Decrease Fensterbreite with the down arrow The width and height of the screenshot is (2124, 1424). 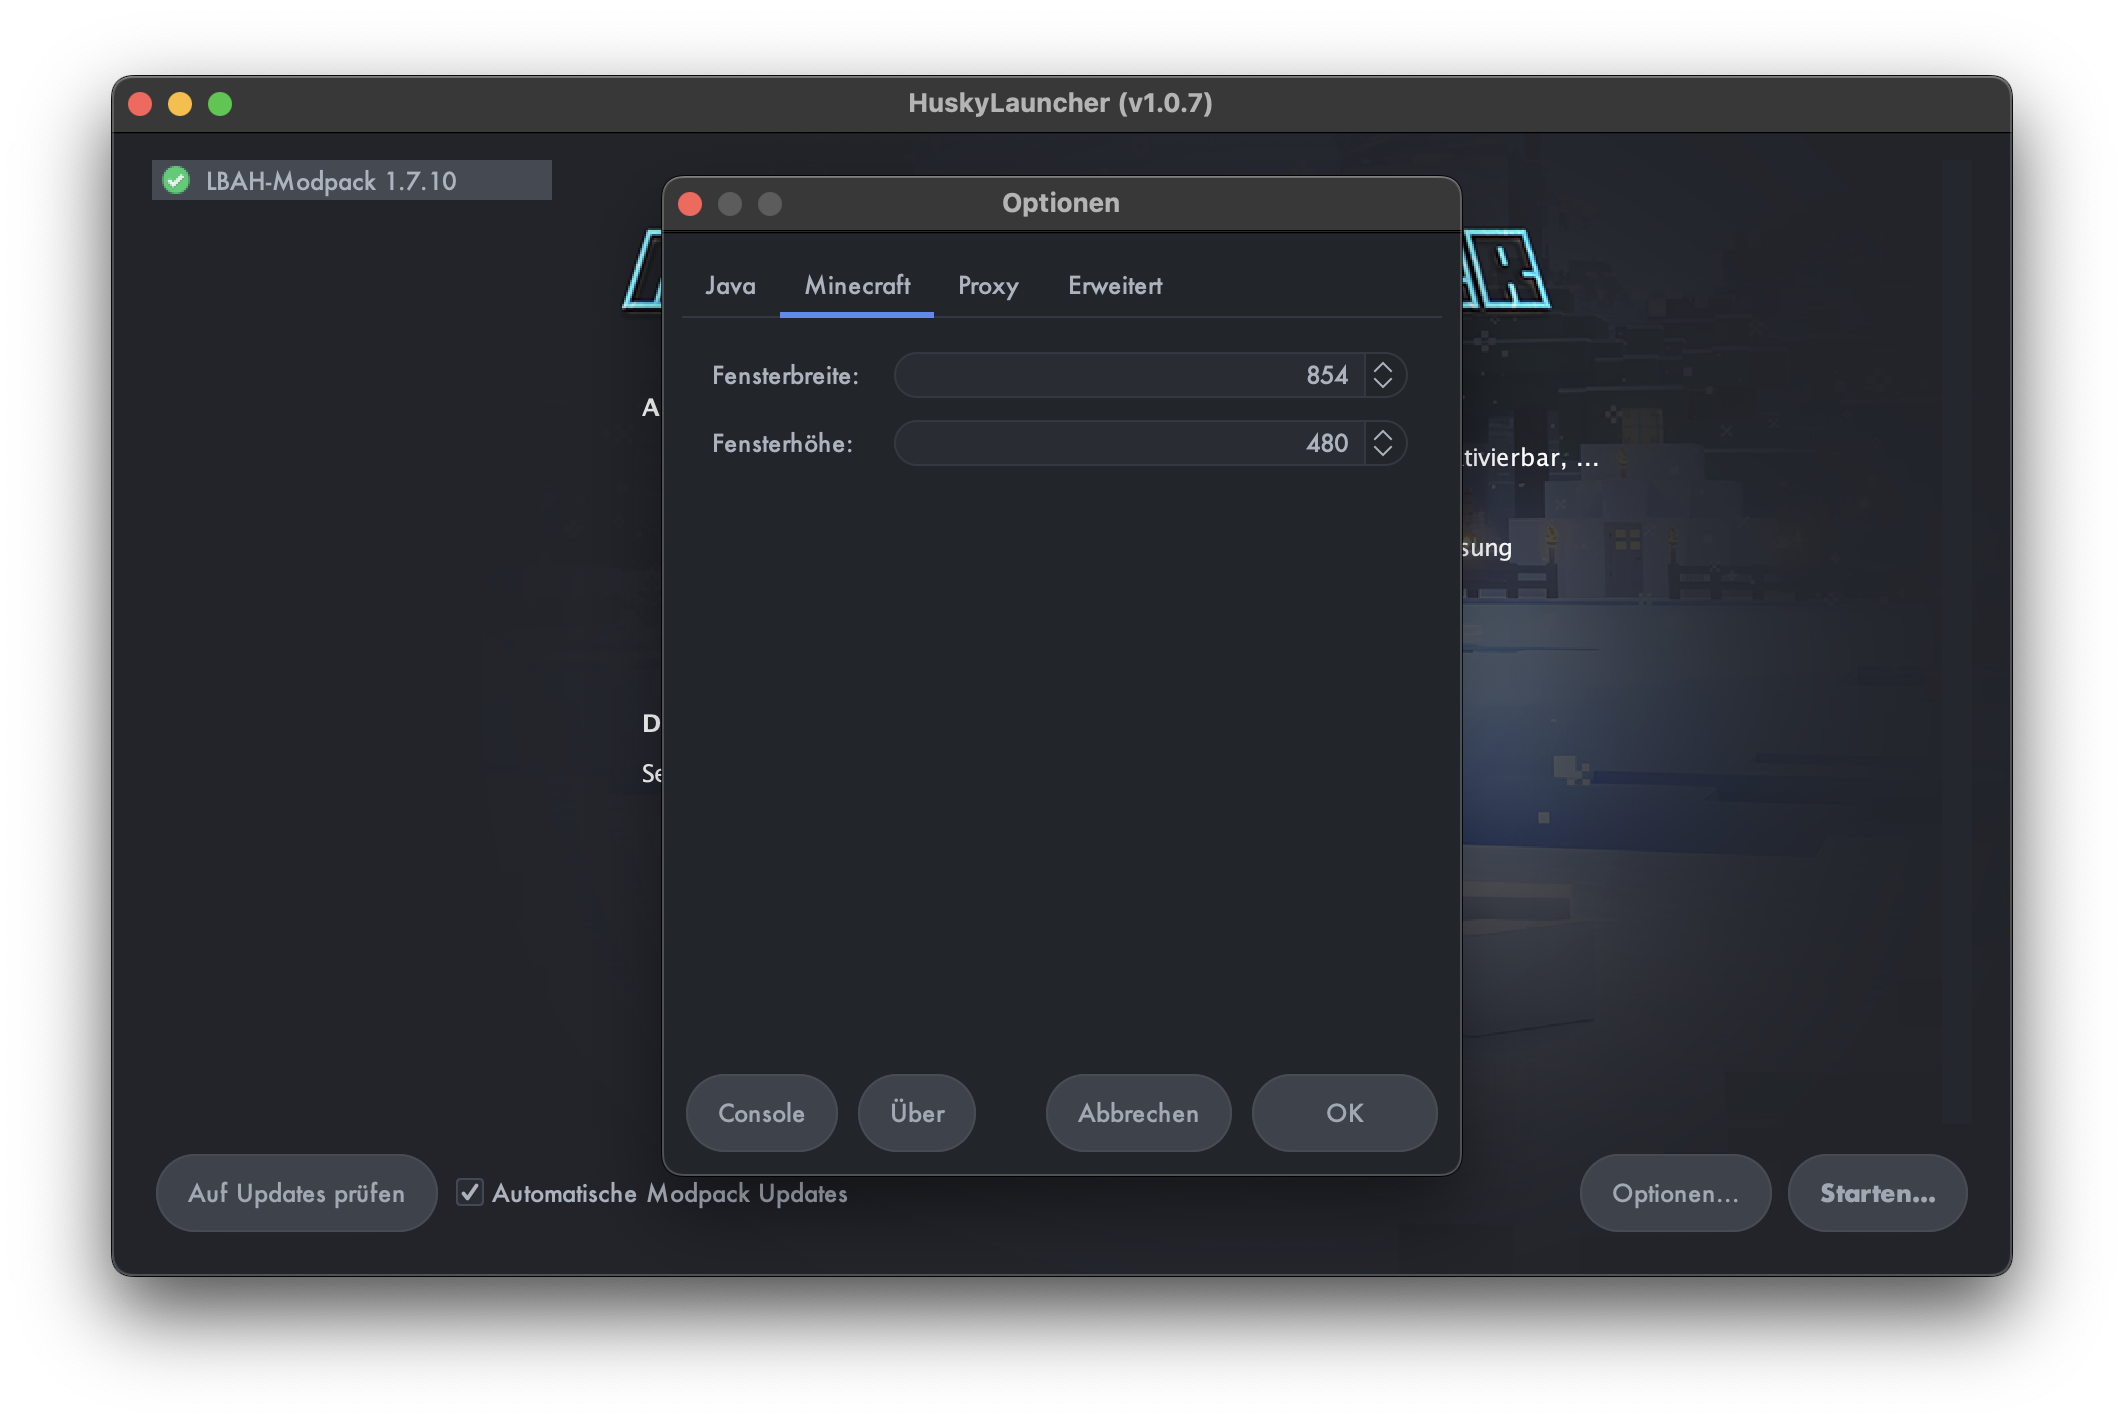tap(1383, 384)
